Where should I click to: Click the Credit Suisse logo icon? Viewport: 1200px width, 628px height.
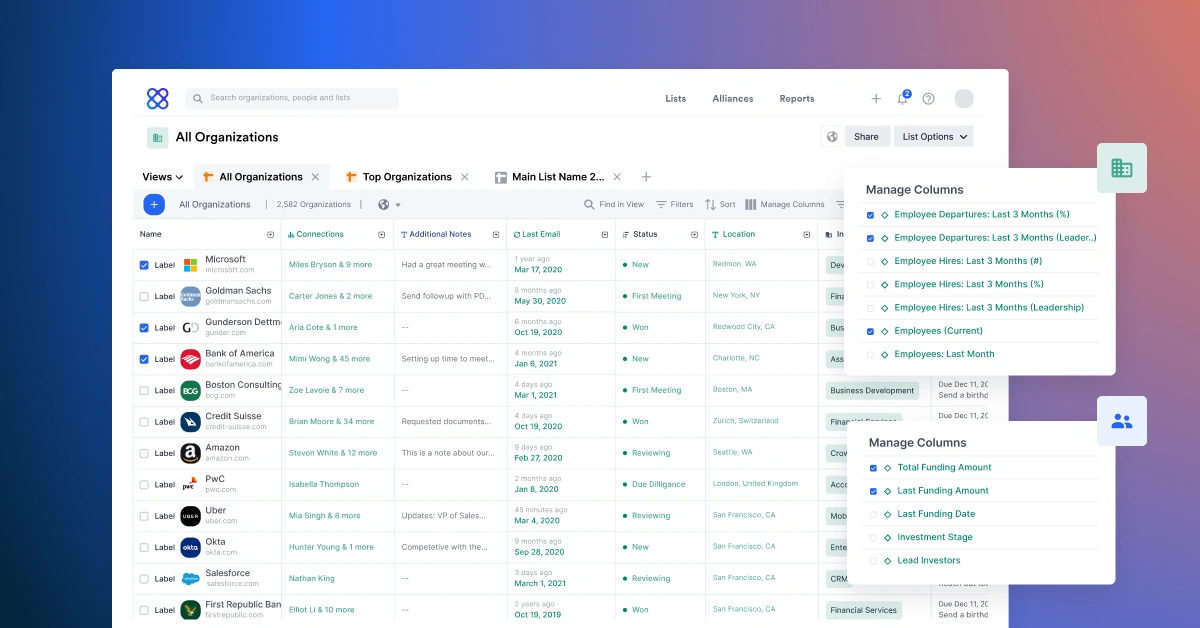tap(190, 422)
